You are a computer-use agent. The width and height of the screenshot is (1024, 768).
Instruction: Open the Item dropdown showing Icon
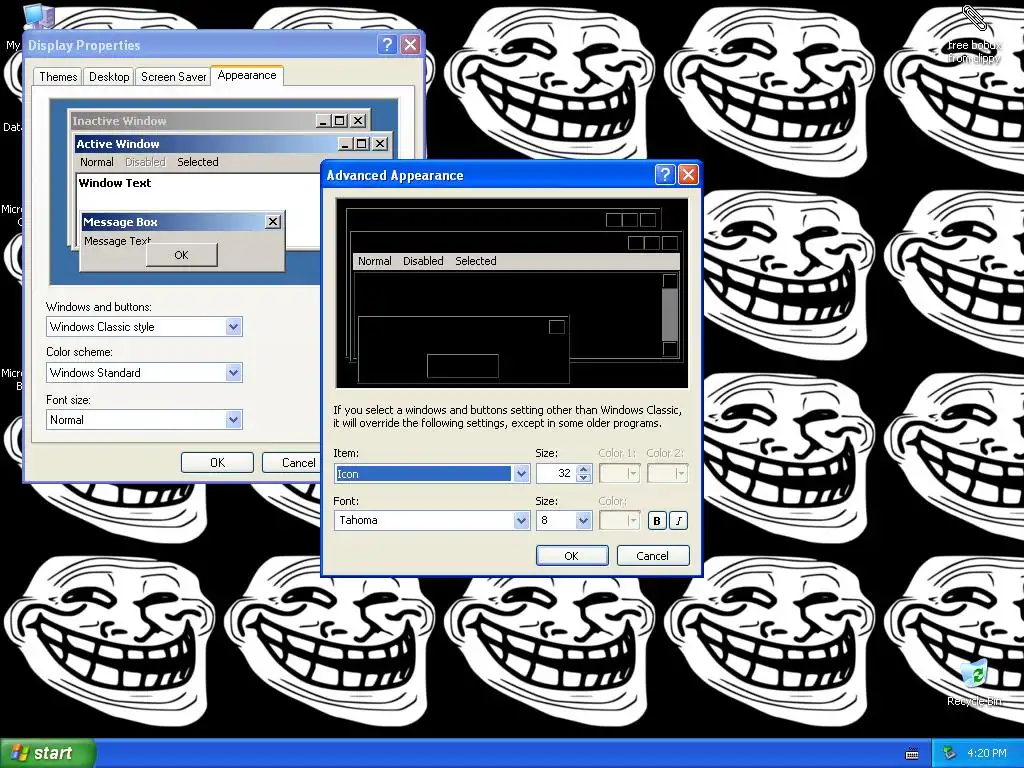521,473
